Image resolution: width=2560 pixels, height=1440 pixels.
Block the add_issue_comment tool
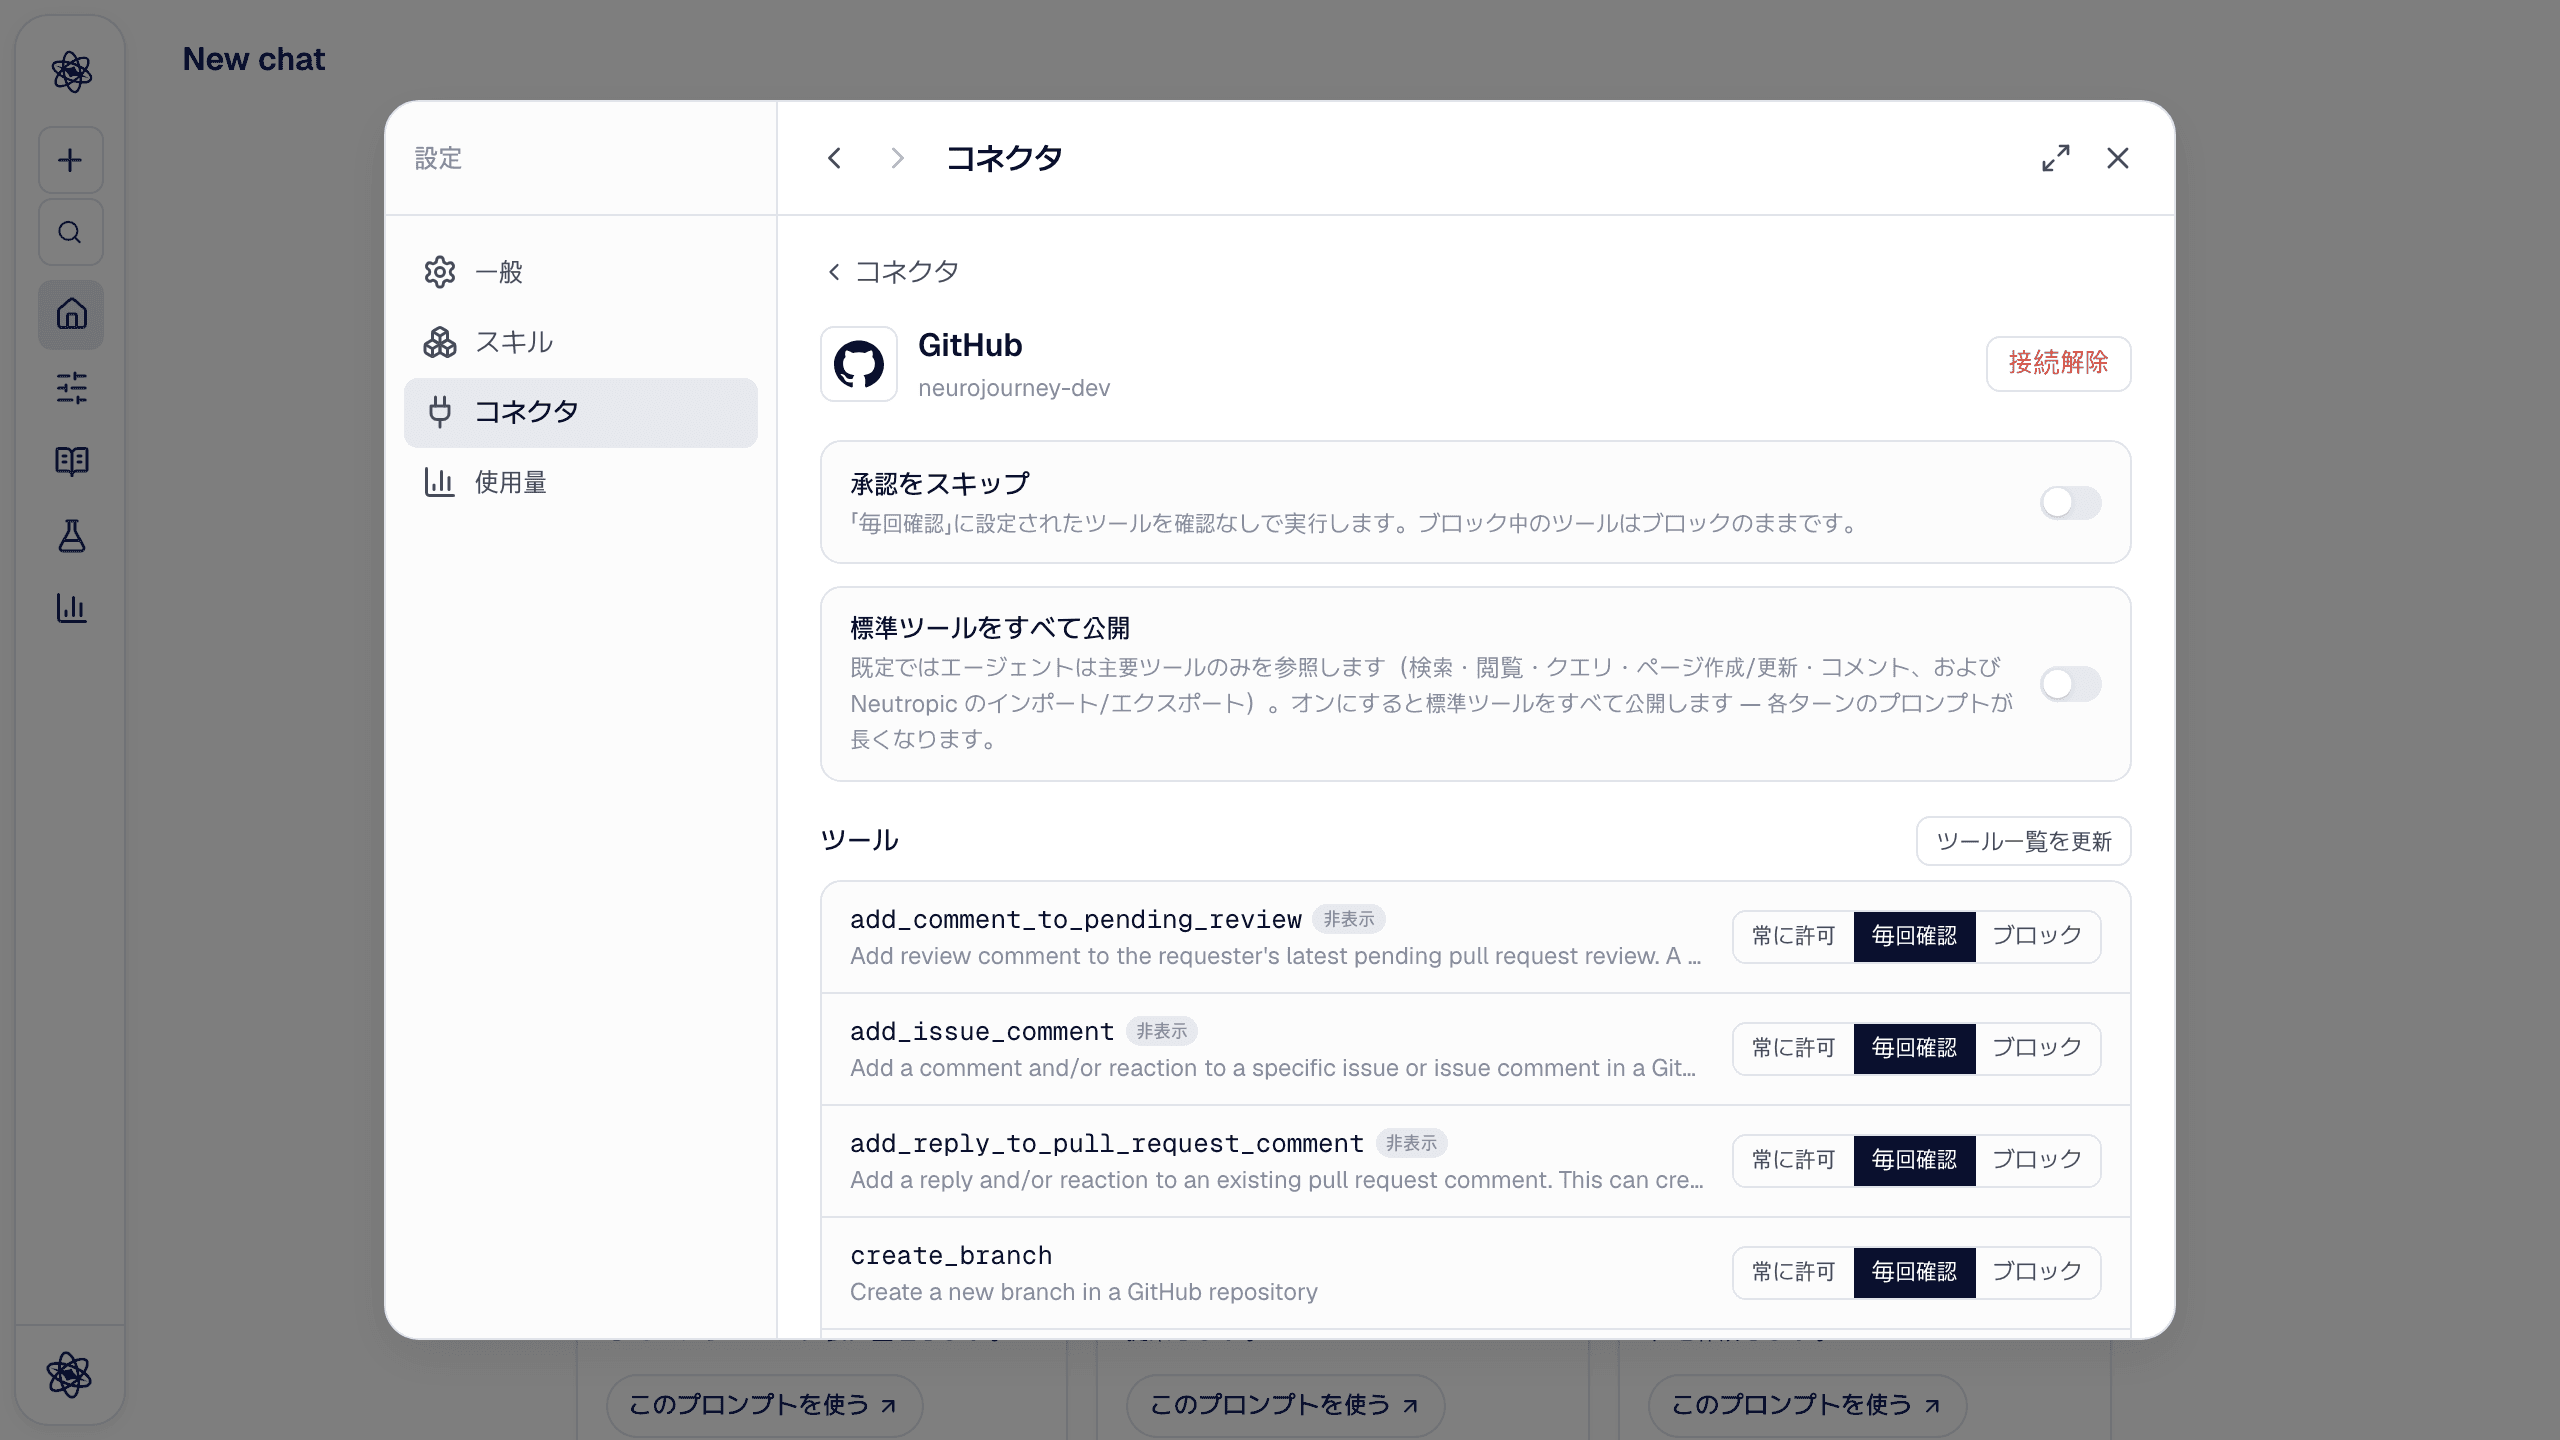(x=2037, y=1048)
